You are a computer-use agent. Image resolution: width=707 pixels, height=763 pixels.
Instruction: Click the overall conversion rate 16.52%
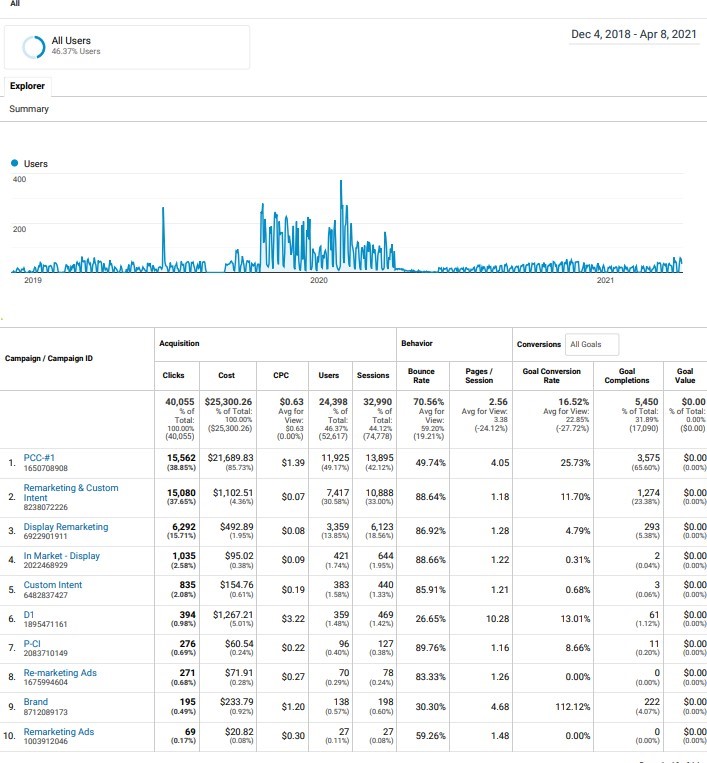pos(573,401)
